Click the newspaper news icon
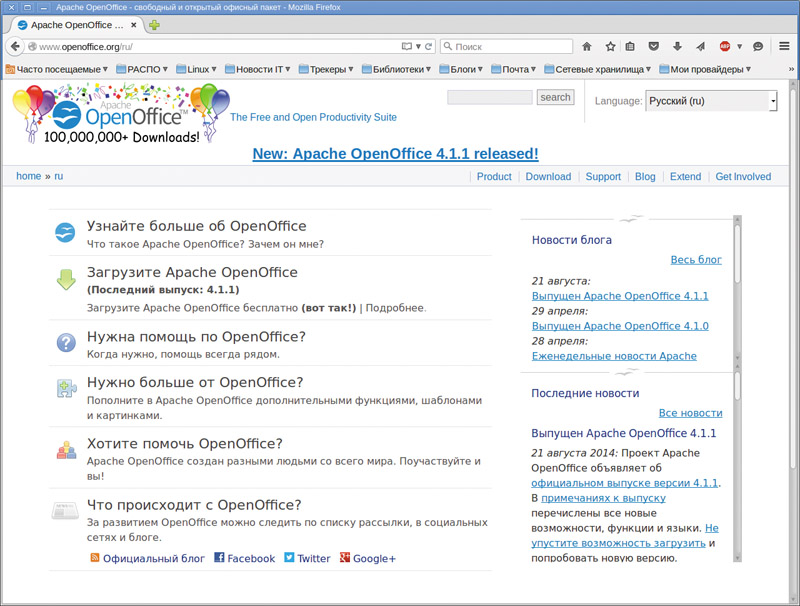Viewport: 800px width, 606px height. pos(65,510)
